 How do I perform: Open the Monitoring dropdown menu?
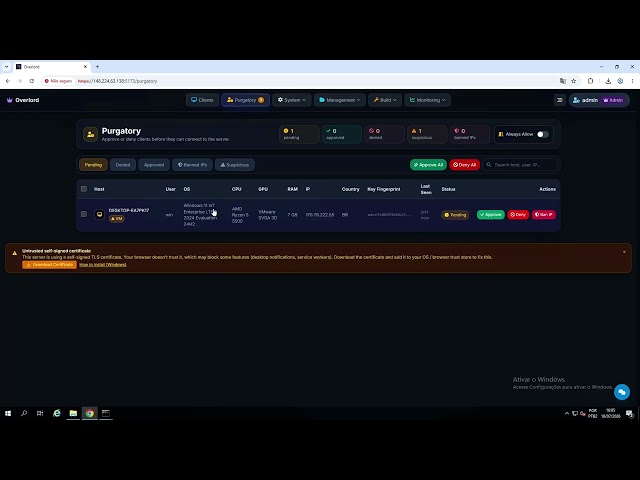coord(427,100)
